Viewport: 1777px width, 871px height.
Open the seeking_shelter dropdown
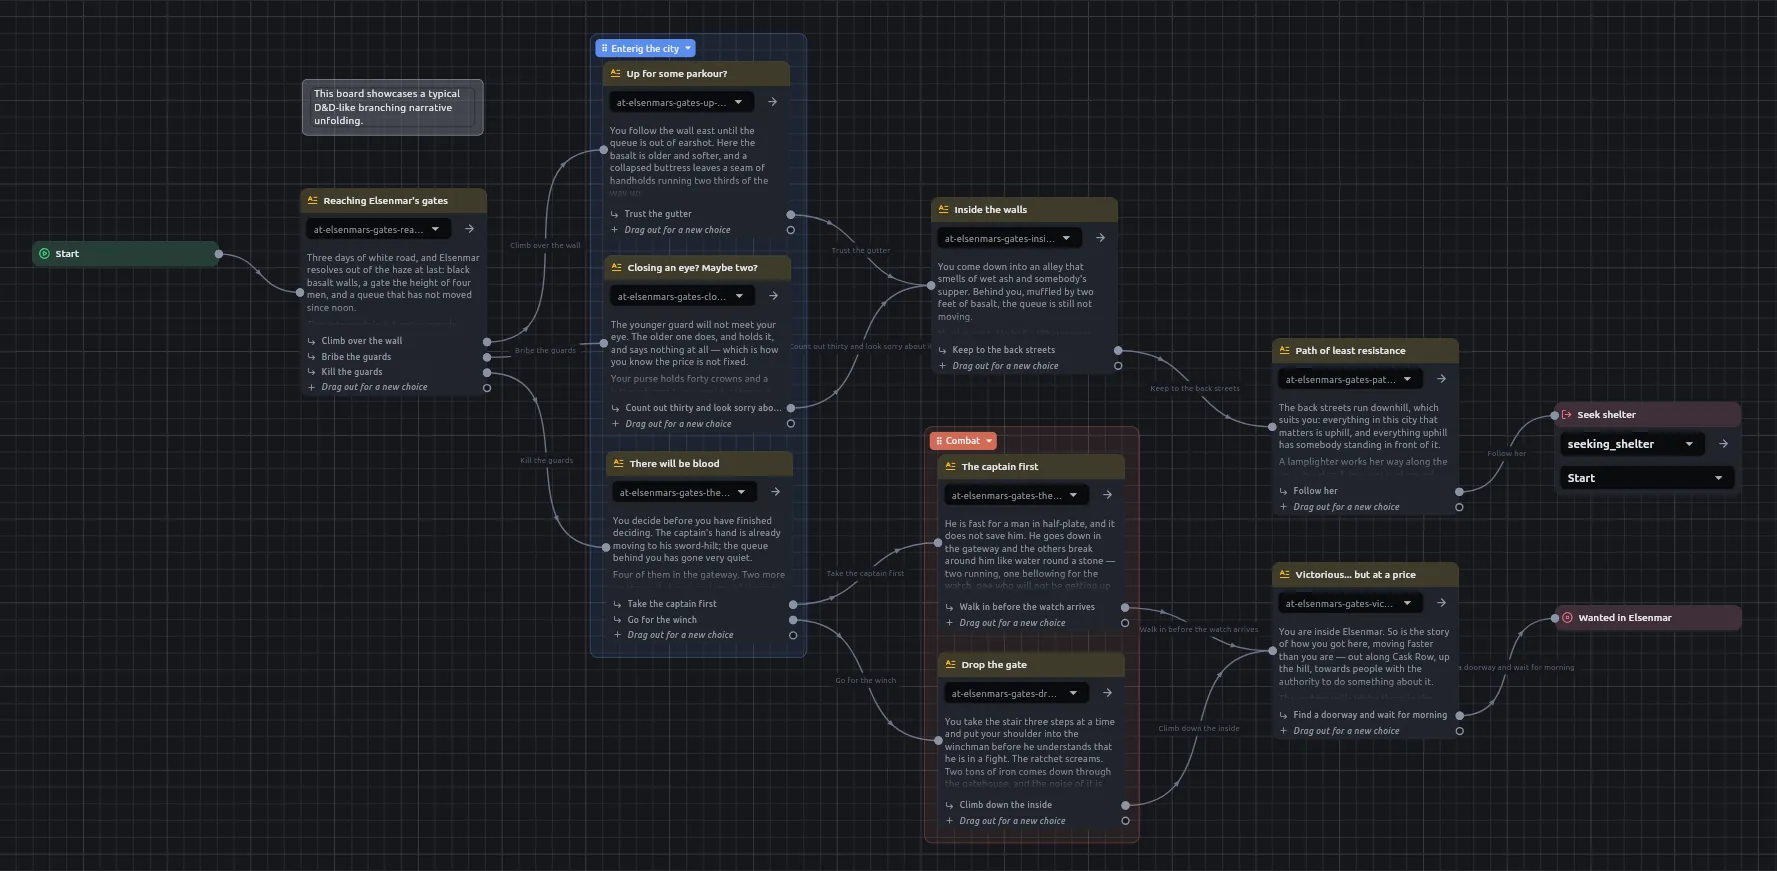click(x=1632, y=444)
